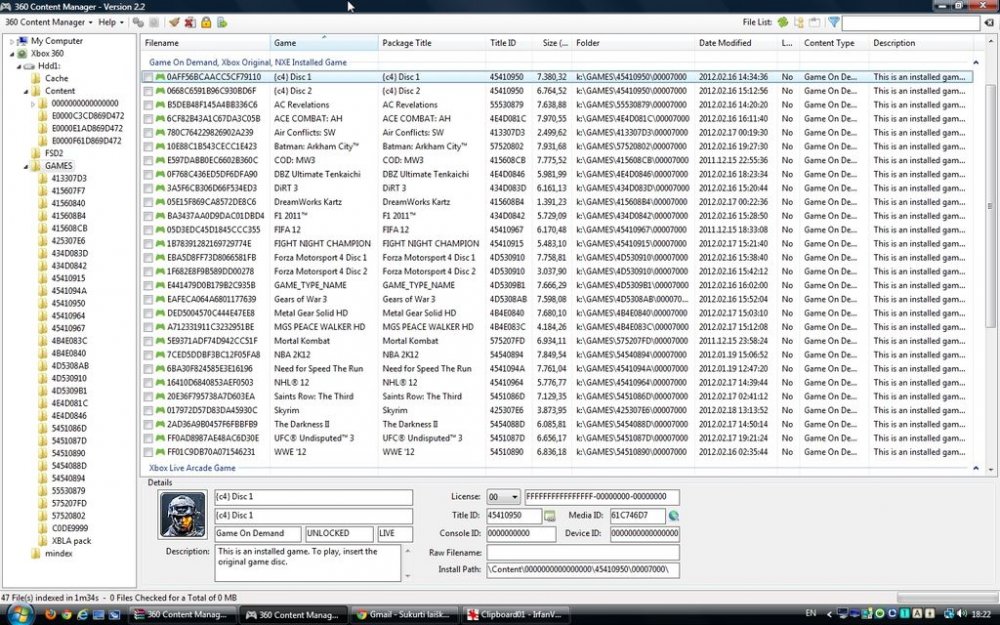The image size is (1000, 625).
Task: Tick the checkbox for the NBA 2K12 row
Action: (148, 355)
